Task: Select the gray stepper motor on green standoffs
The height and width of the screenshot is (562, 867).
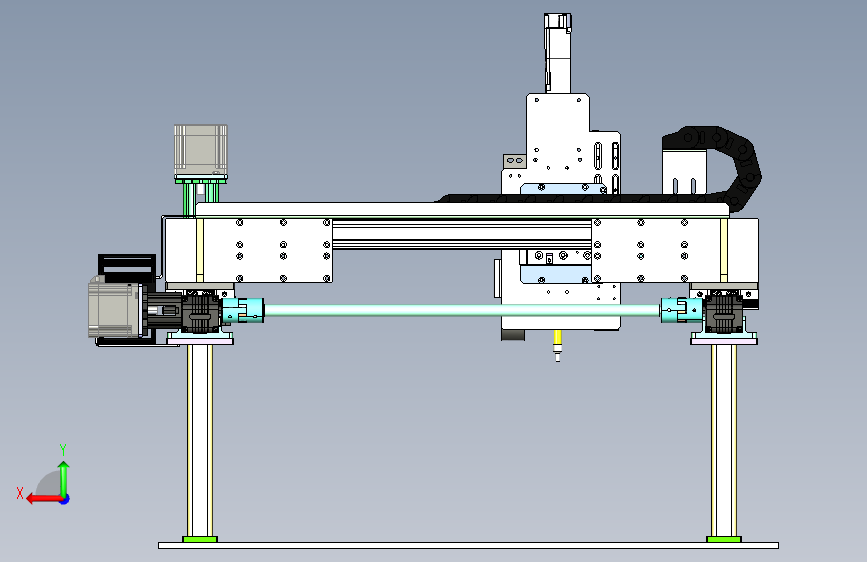Action: [x=201, y=150]
